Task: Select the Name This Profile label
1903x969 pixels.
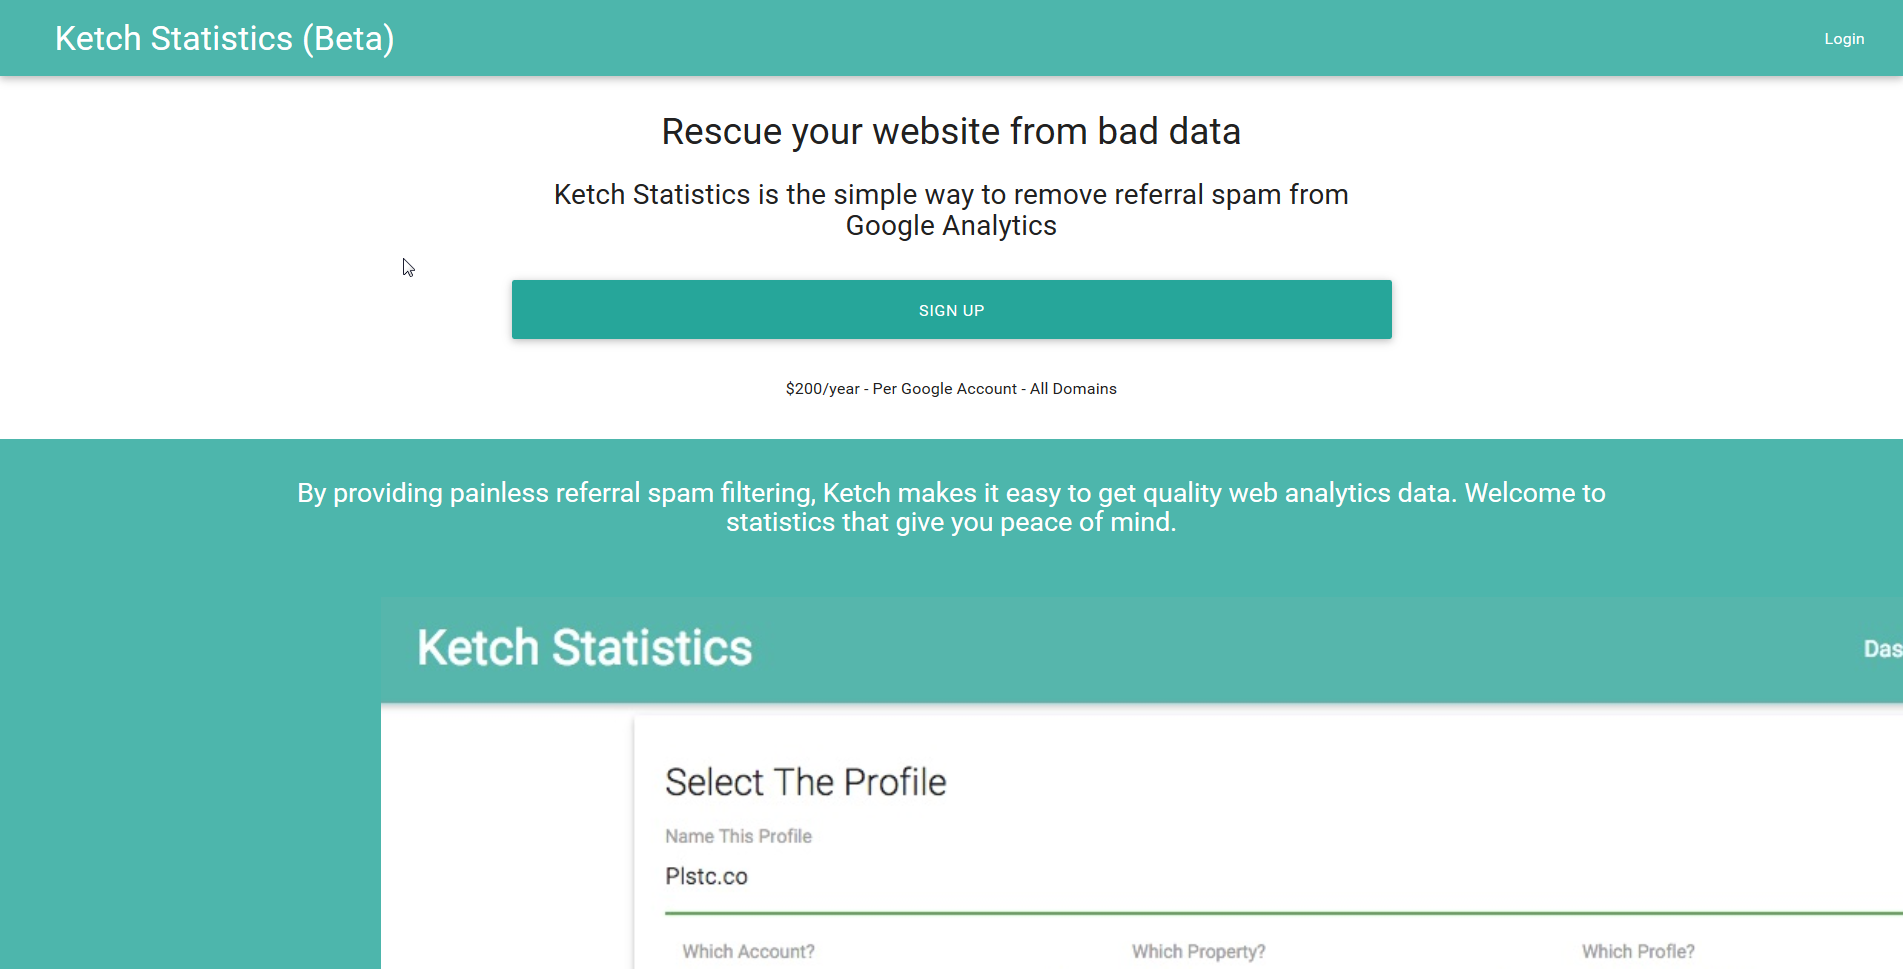Action: coord(738,836)
